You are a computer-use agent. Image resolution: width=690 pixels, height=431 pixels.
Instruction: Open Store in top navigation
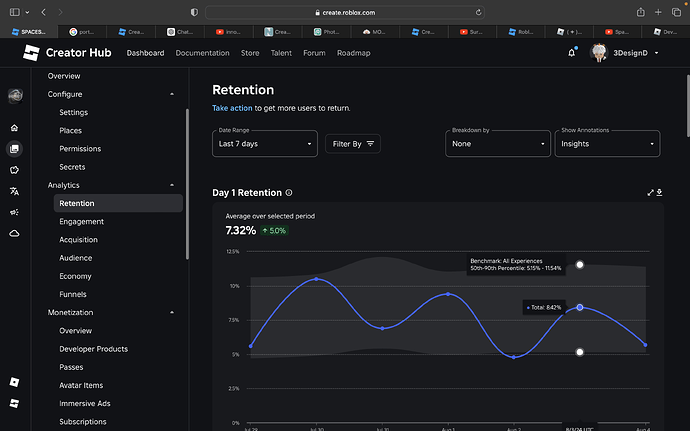pyautogui.click(x=250, y=53)
